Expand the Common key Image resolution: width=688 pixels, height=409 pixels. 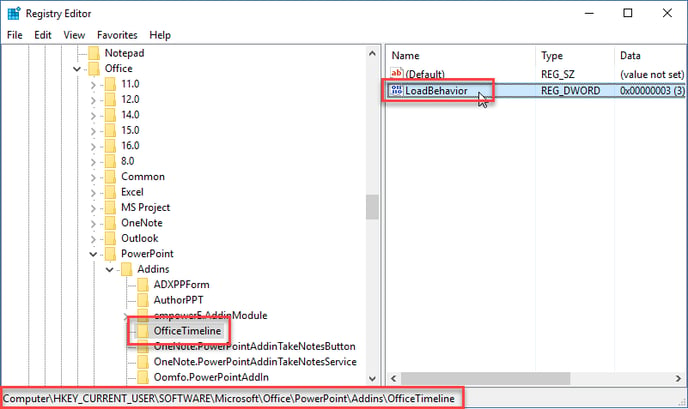pyautogui.click(x=93, y=177)
